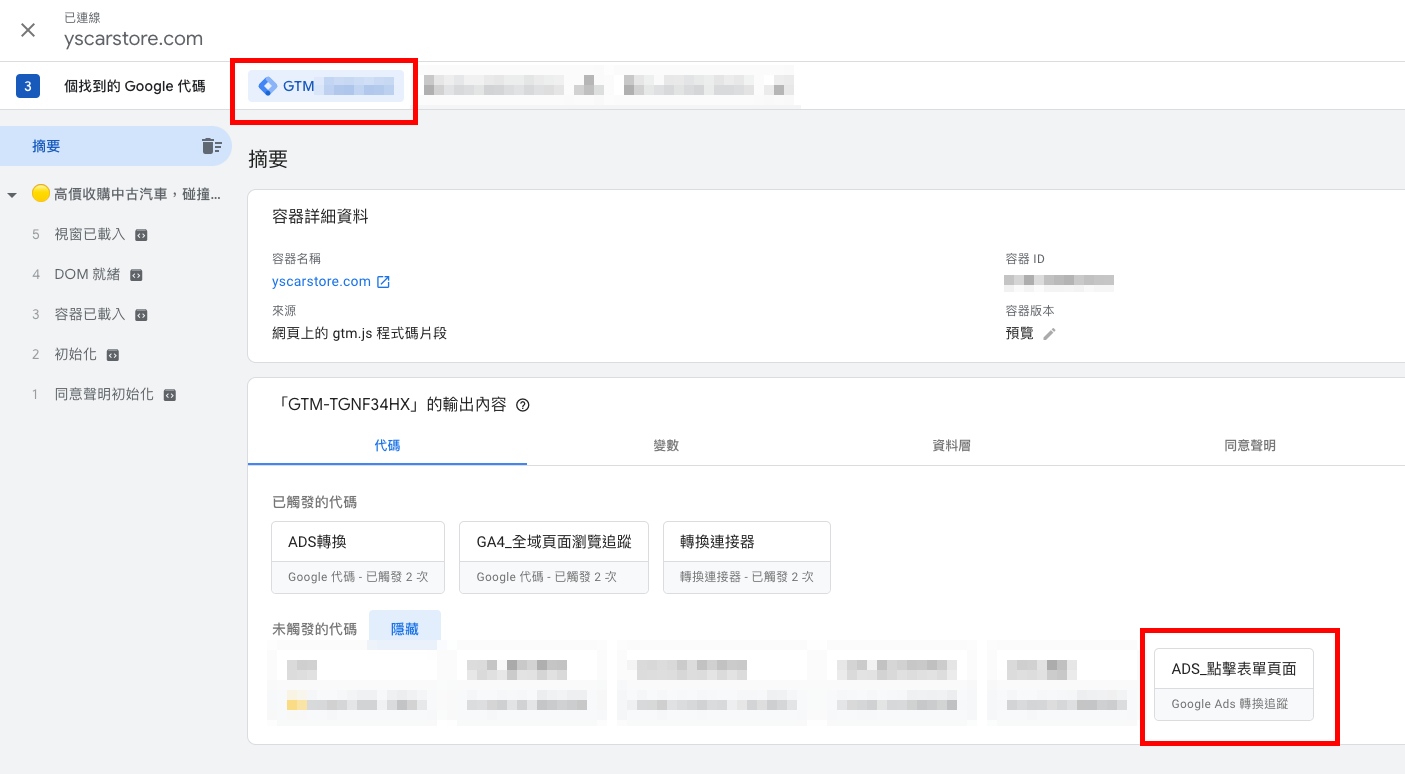The height and width of the screenshot is (774, 1405).
Task: Open the 高價收購中古汽車 page entry
Action: tap(126, 194)
